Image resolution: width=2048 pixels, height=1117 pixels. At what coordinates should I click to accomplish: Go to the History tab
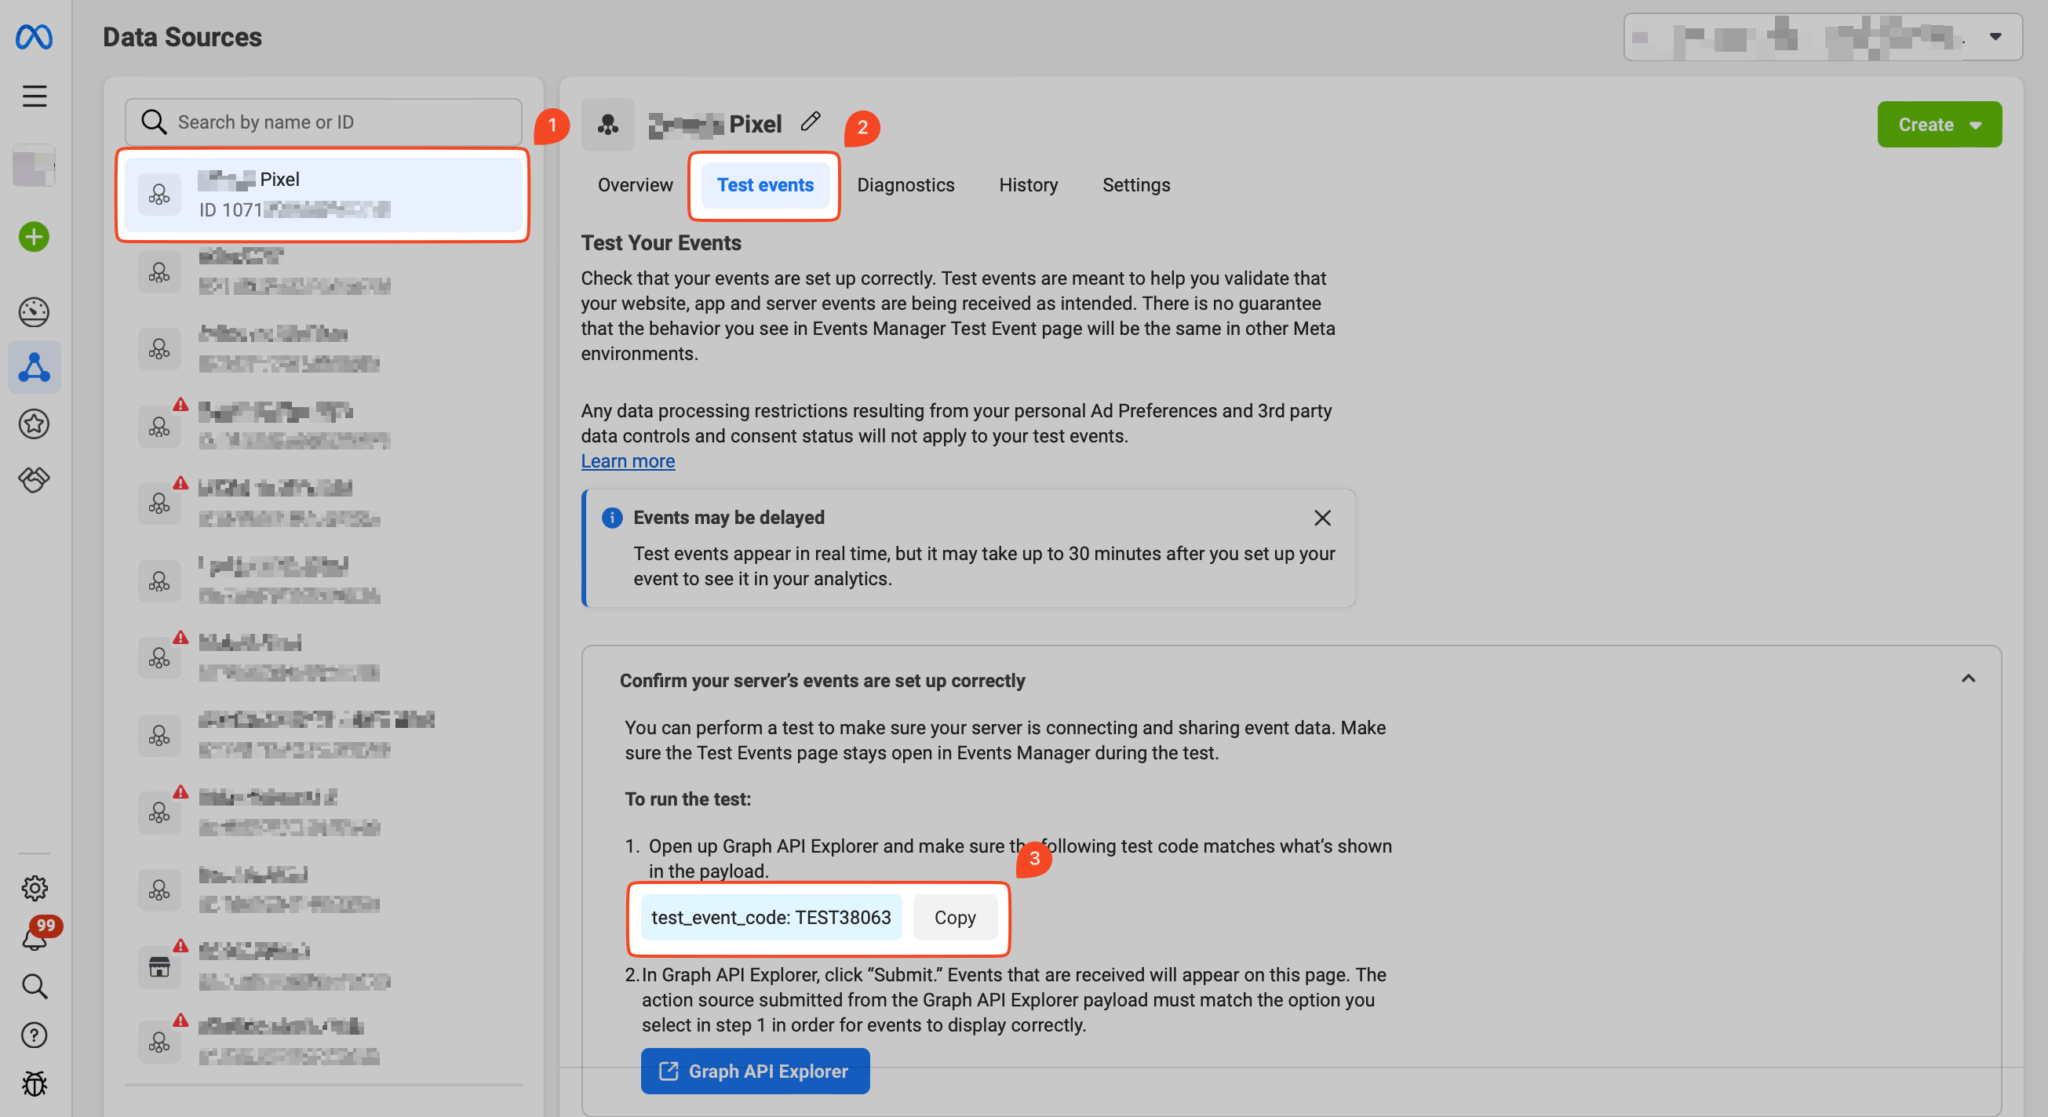click(1028, 185)
